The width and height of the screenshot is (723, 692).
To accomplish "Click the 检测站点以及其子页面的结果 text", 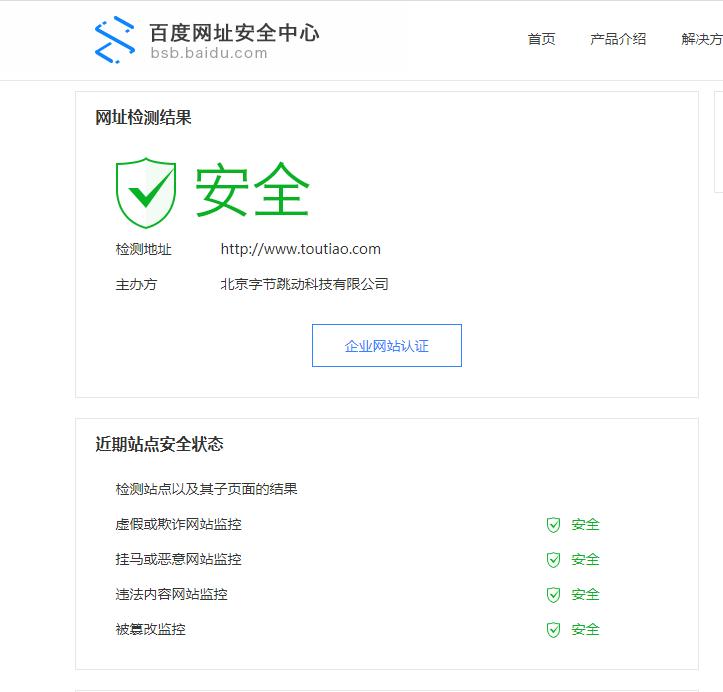I will tap(206, 489).
